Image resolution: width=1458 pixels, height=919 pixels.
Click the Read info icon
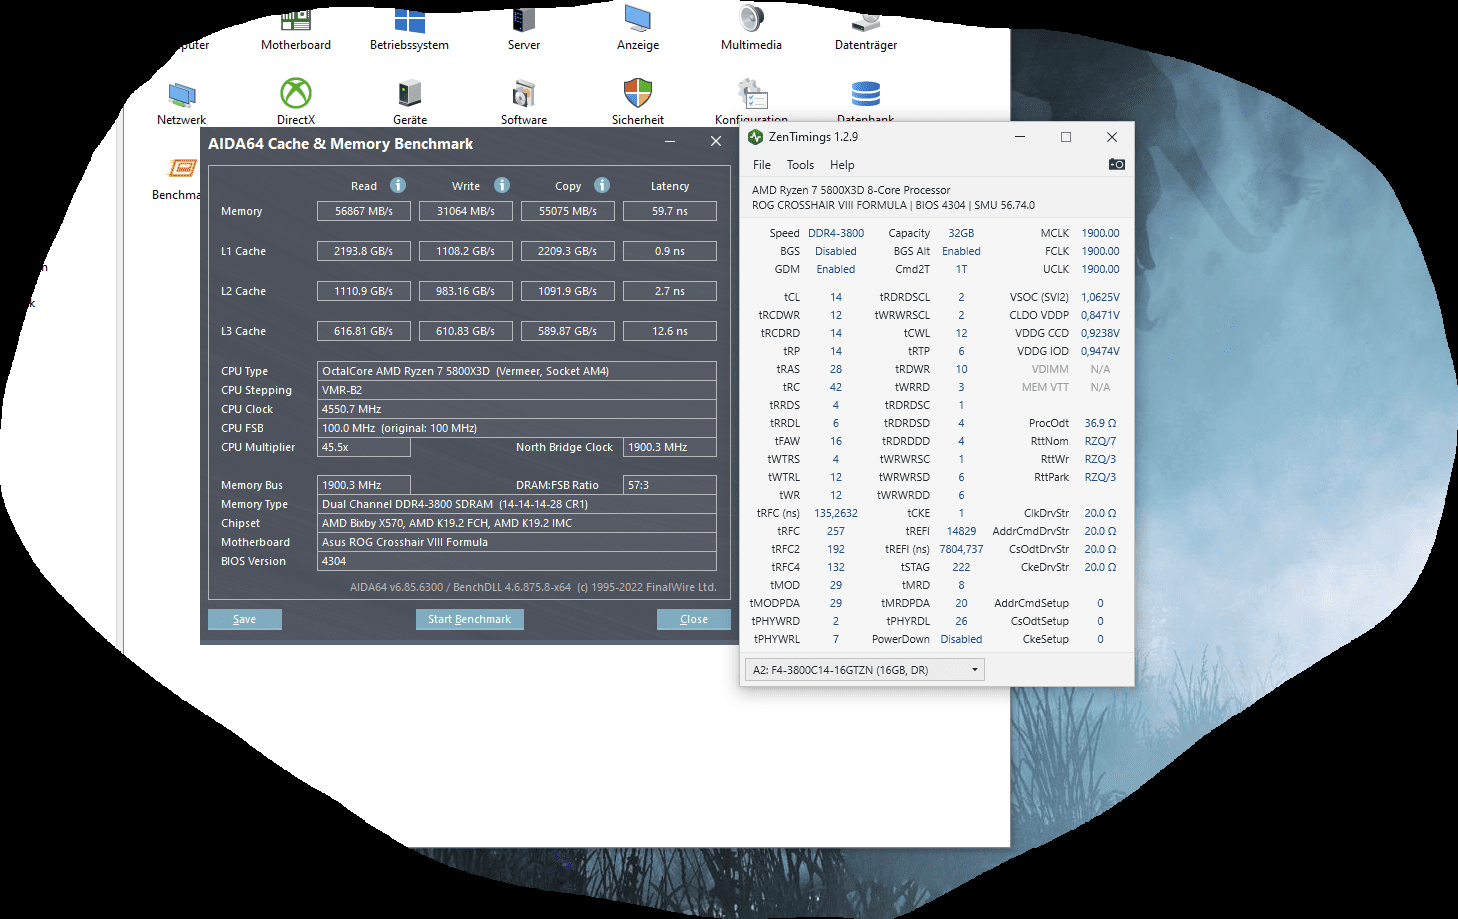(398, 185)
